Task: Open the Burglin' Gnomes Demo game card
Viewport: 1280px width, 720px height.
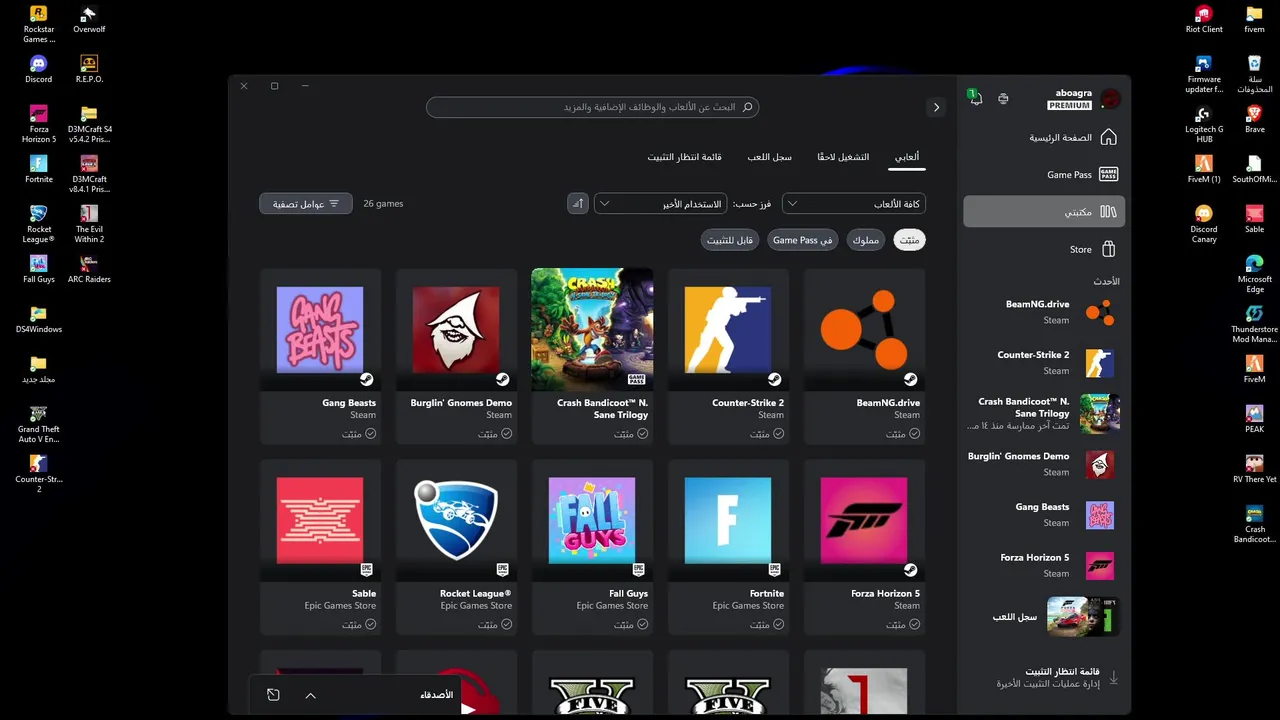Action: pos(456,356)
